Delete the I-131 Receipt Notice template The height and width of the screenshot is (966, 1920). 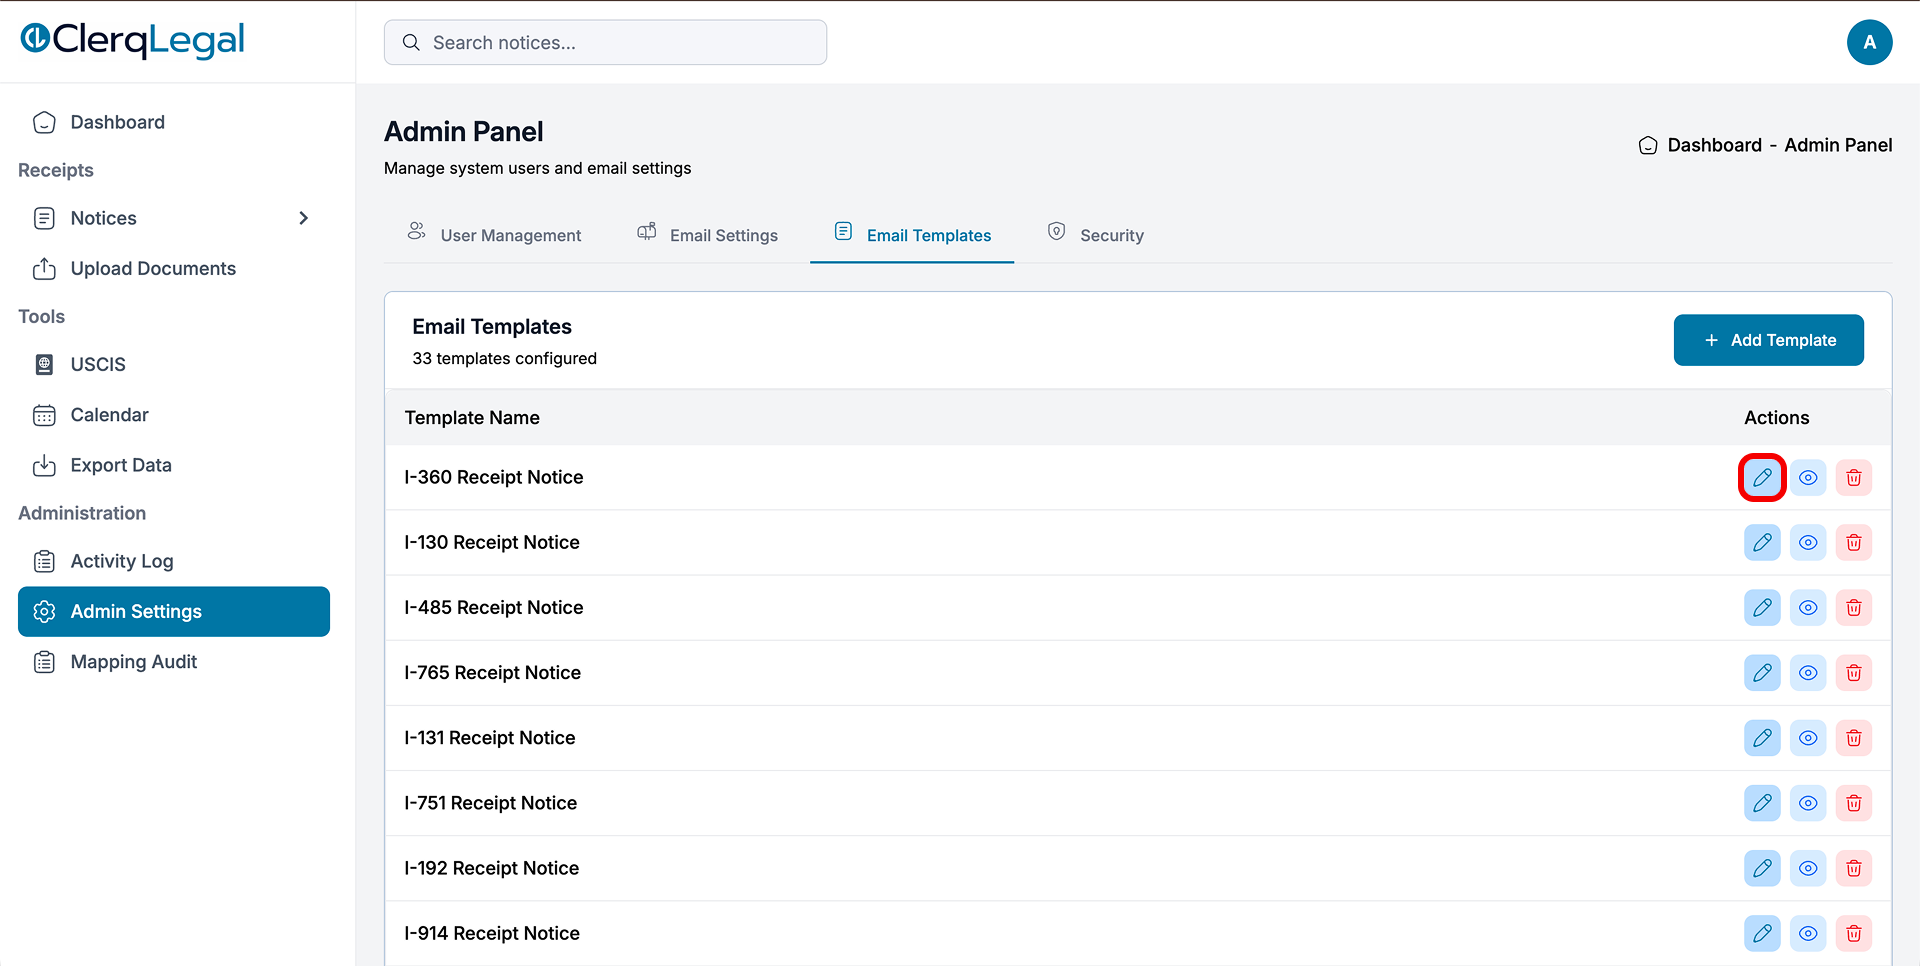click(x=1854, y=738)
